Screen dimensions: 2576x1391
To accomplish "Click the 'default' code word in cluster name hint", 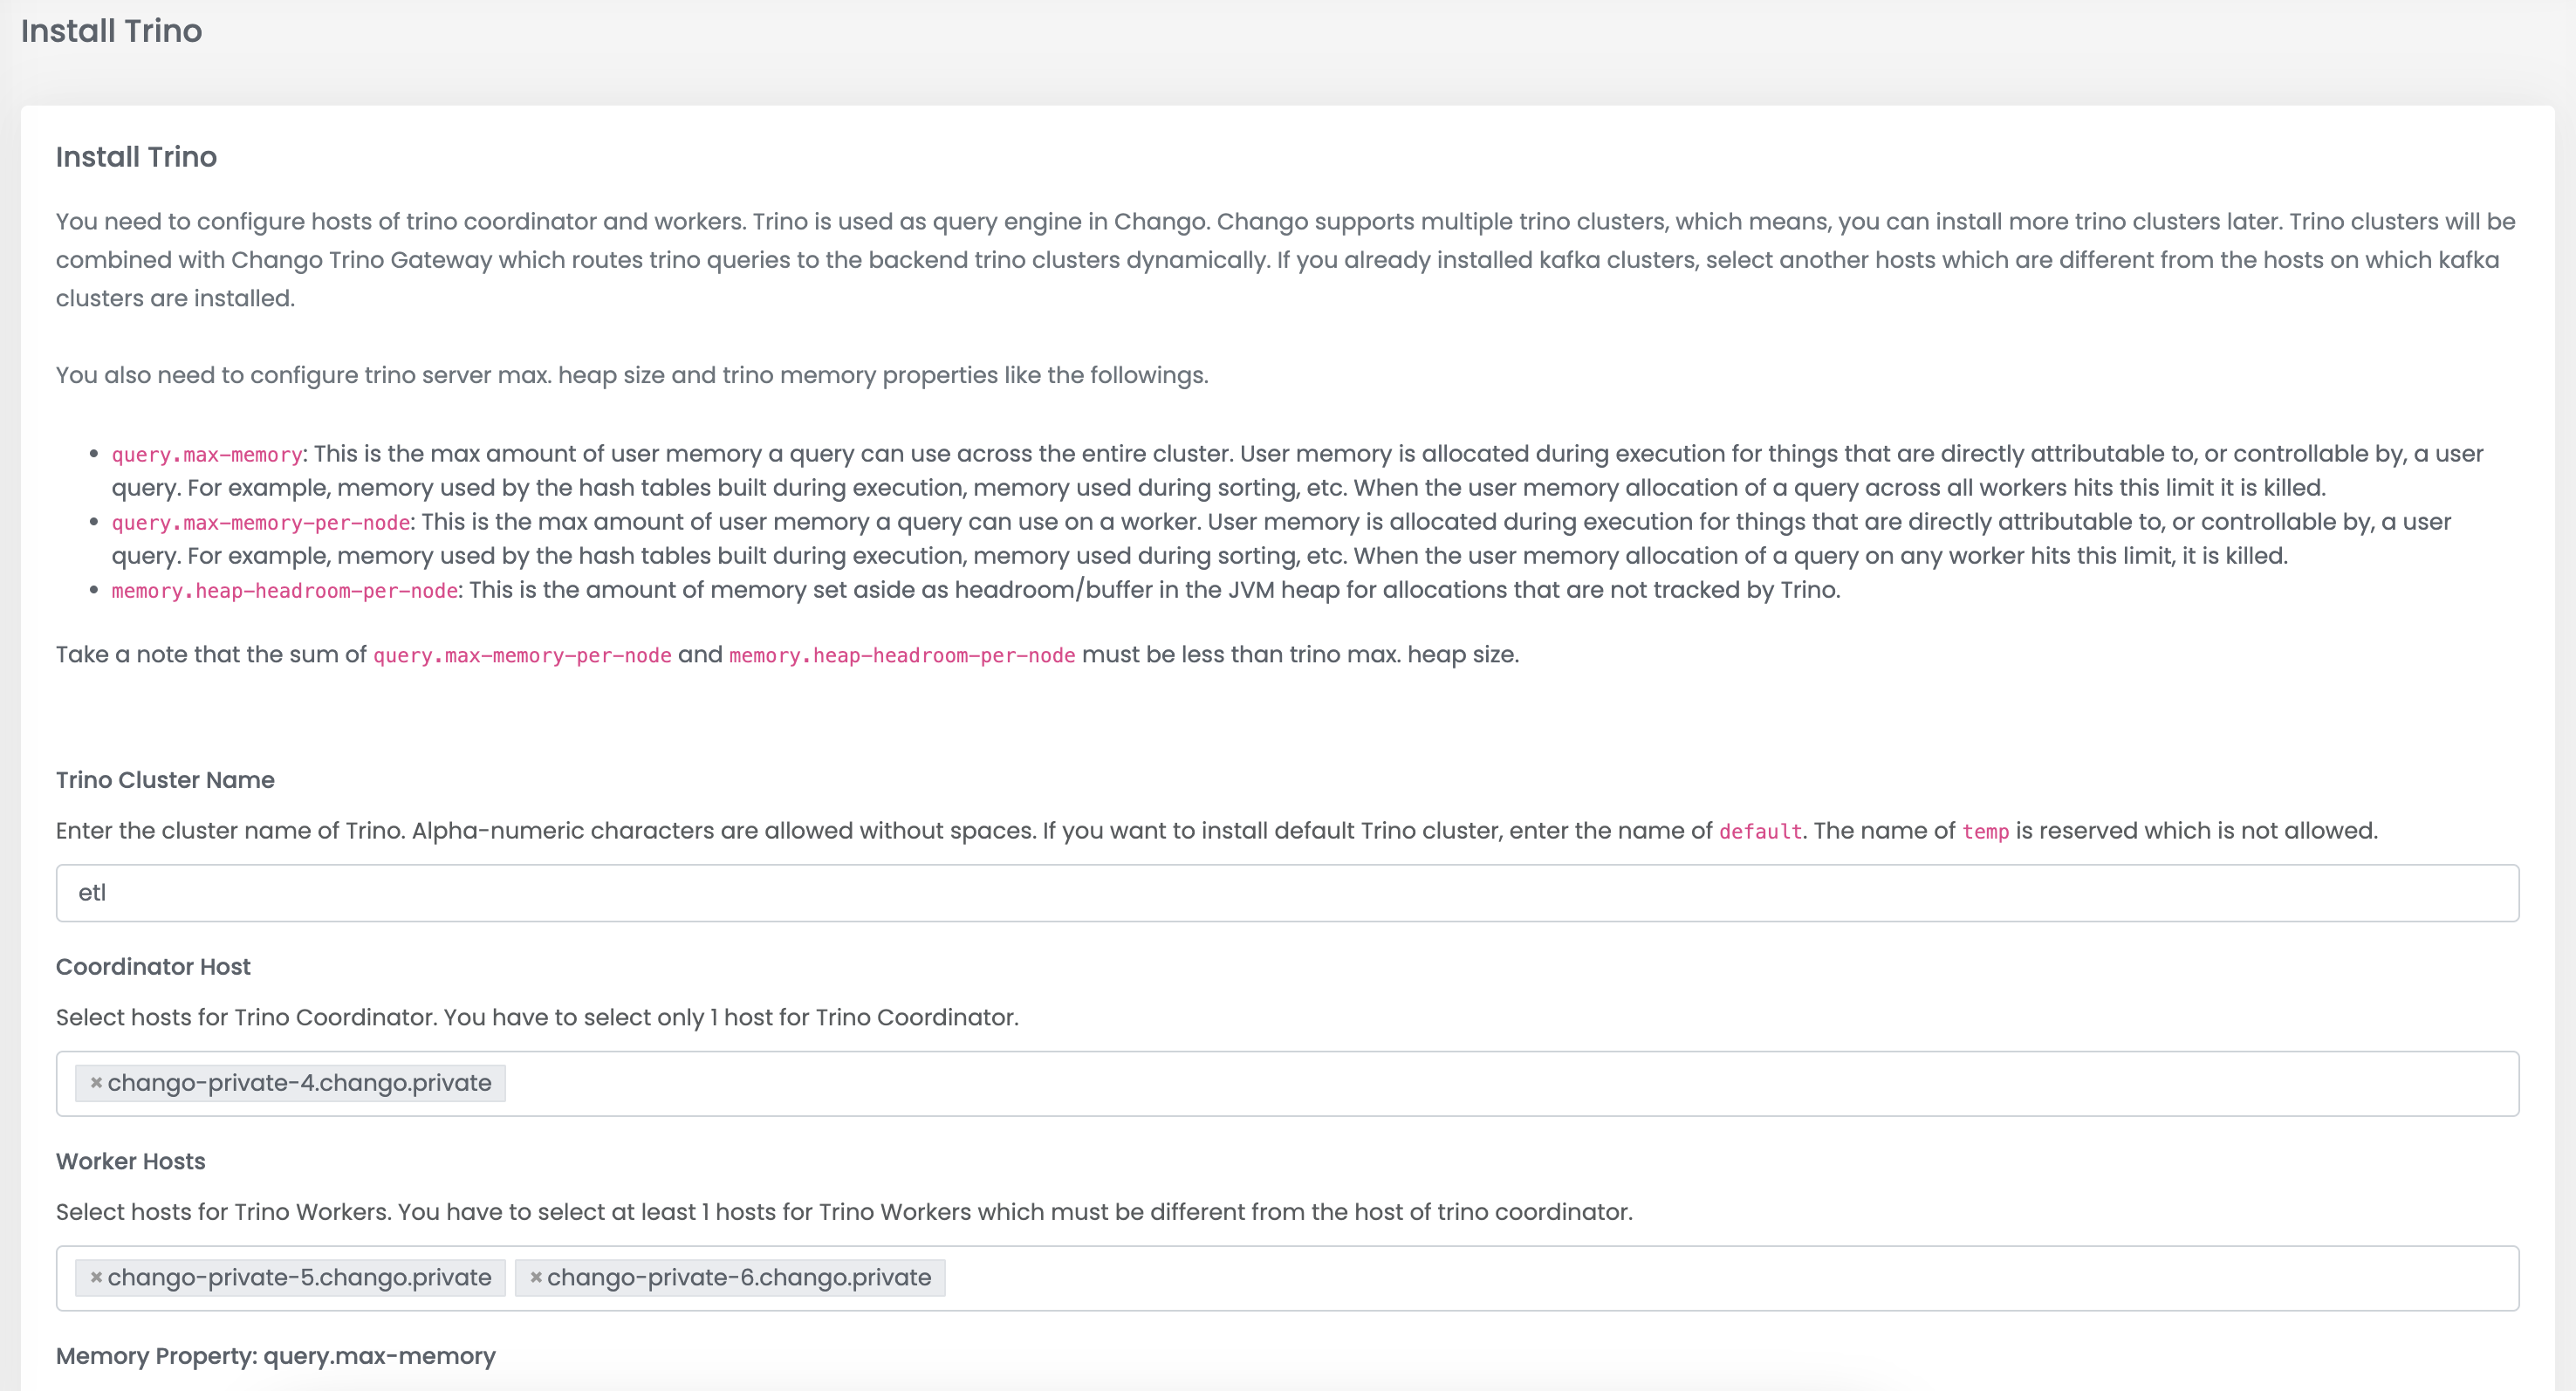I will click(1760, 832).
